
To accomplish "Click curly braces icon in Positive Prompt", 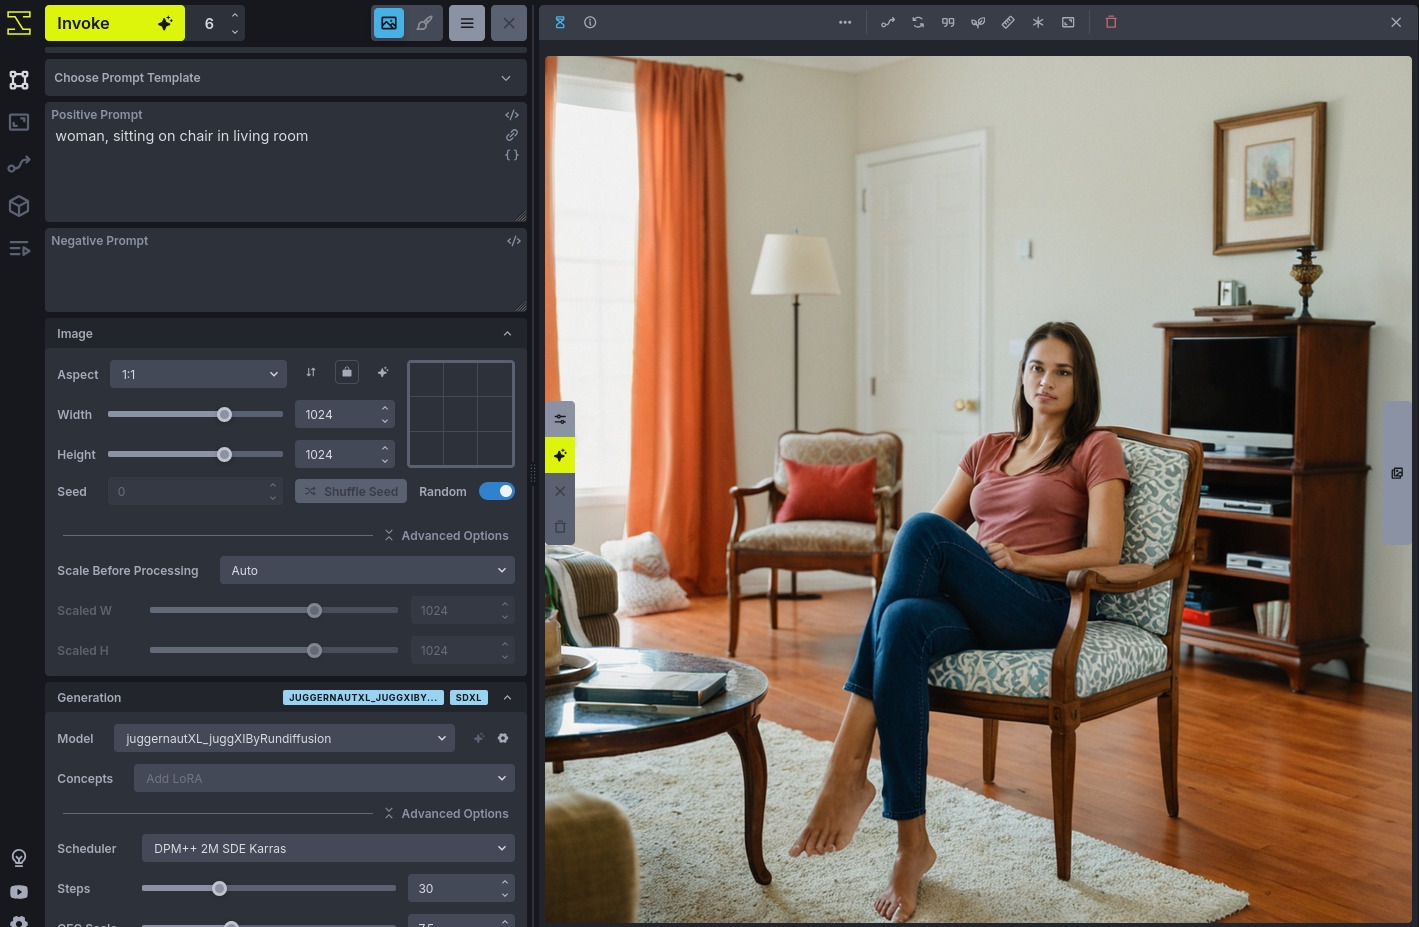I will pos(512,155).
